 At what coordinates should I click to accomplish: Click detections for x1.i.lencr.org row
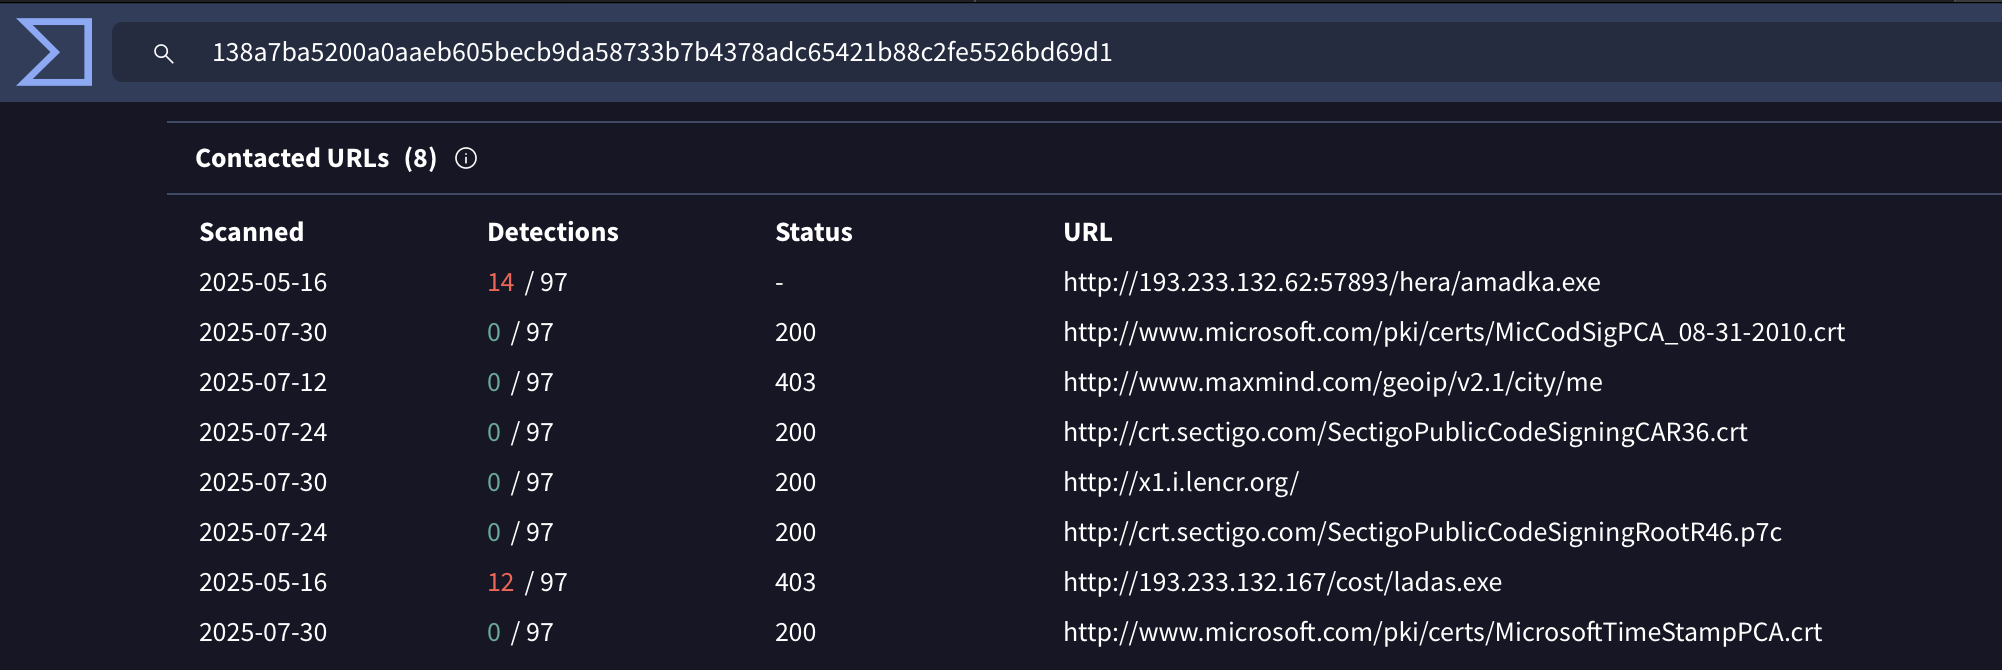coord(520,482)
